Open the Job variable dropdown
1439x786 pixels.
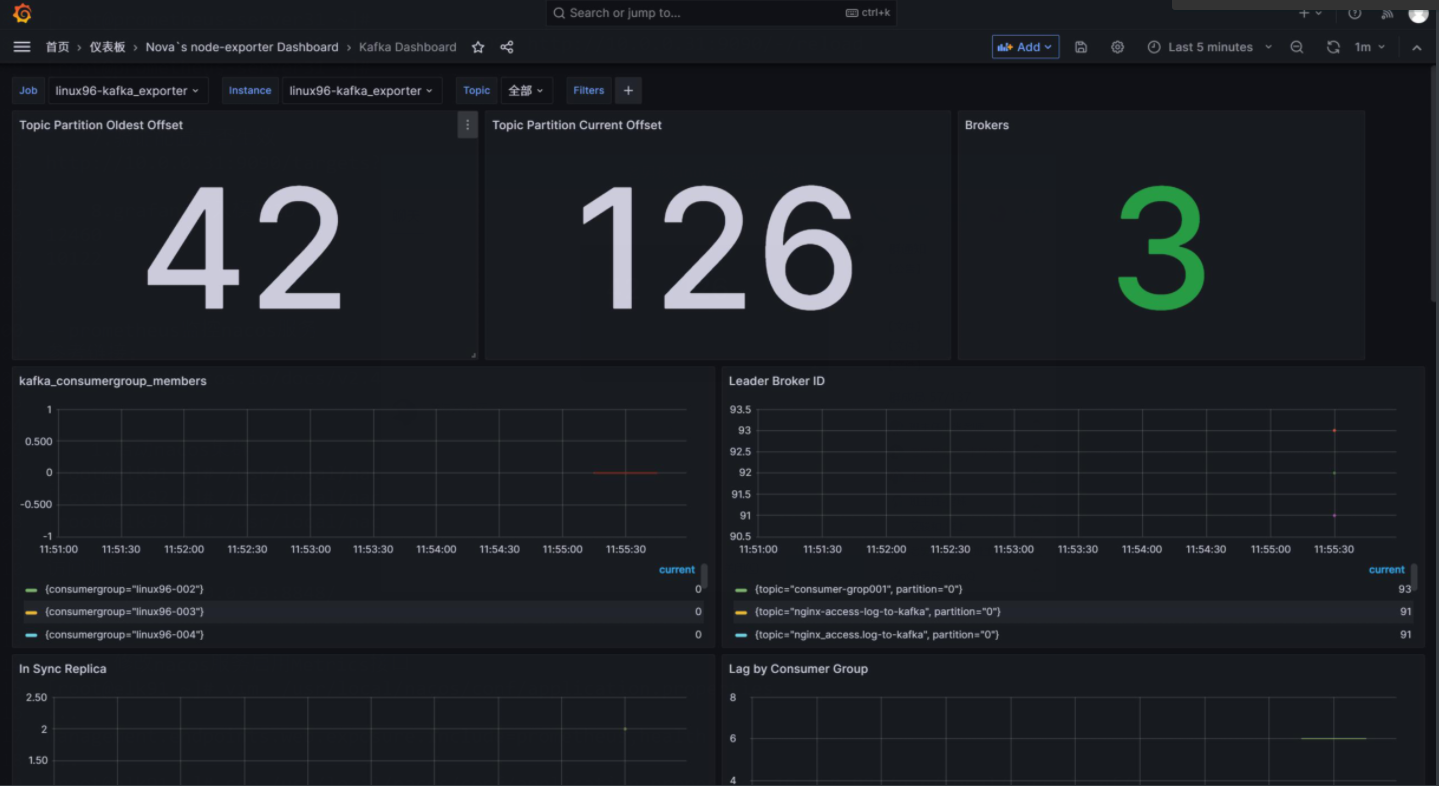coord(128,90)
